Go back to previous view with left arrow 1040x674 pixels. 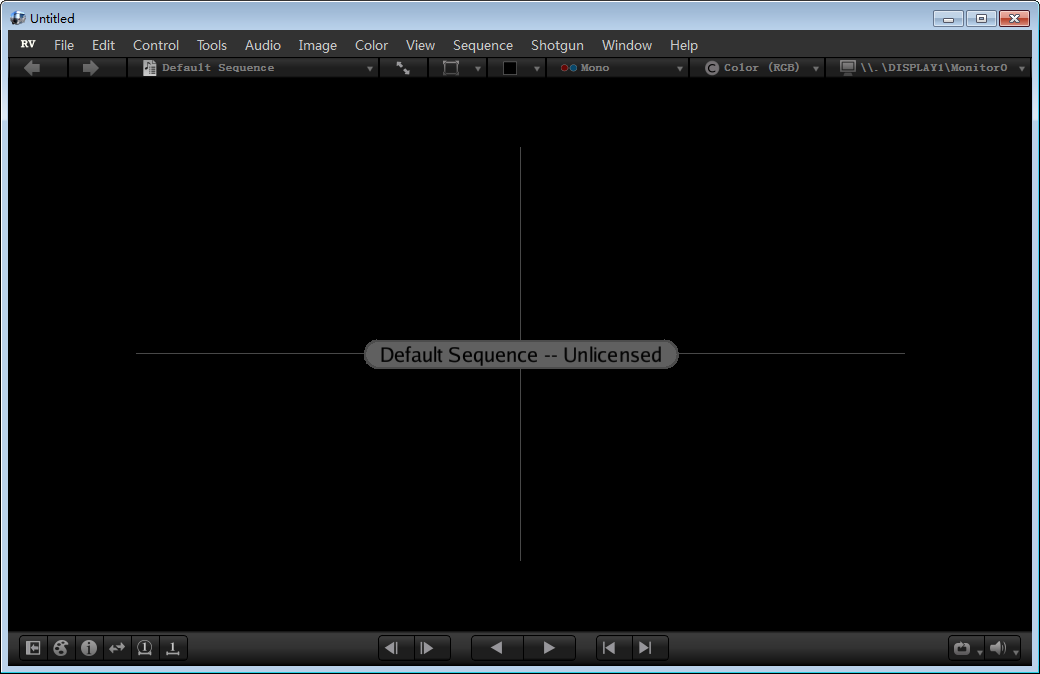pos(32,68)
